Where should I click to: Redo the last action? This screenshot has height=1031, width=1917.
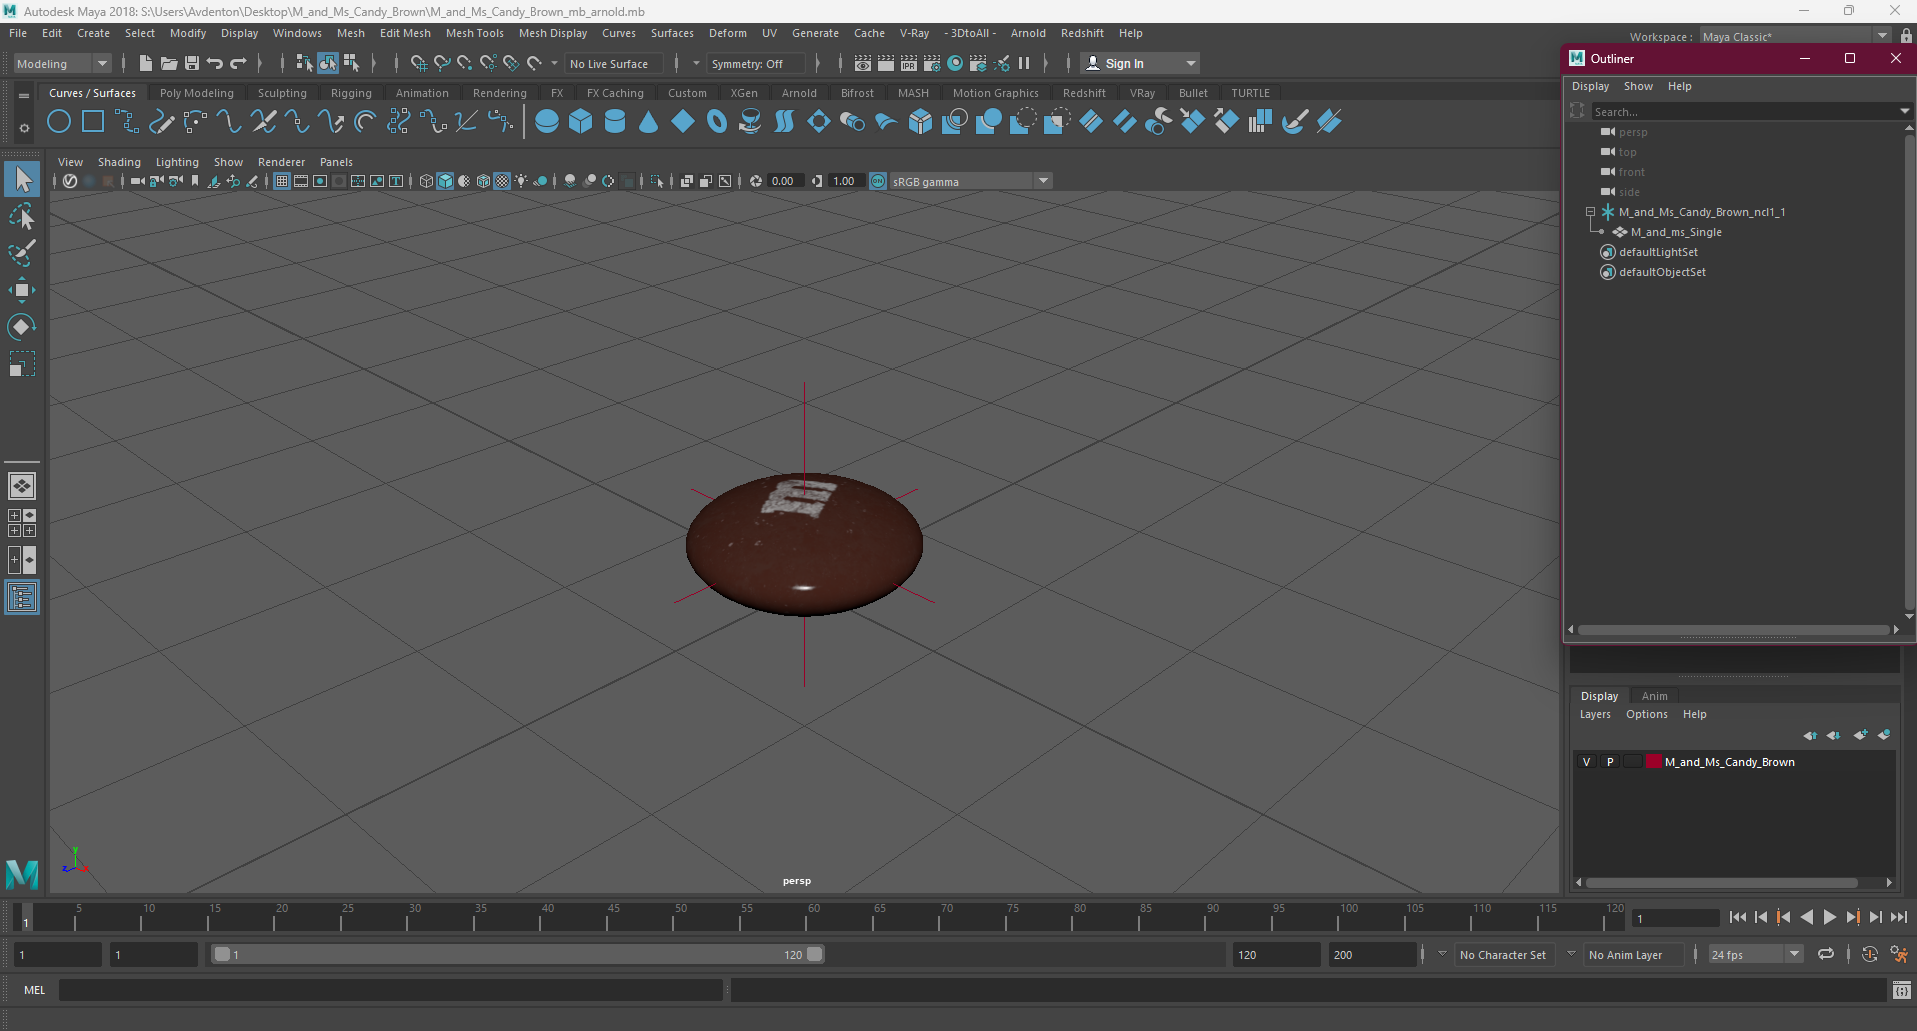(238, 63)
